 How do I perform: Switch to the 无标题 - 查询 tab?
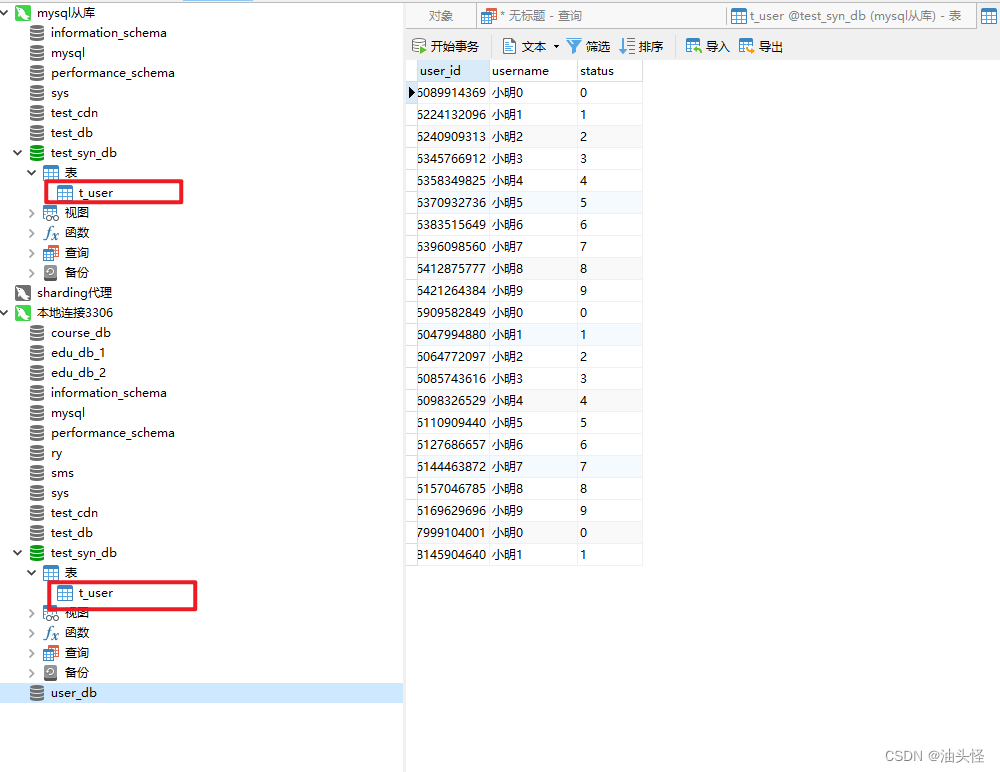point(530,16)
